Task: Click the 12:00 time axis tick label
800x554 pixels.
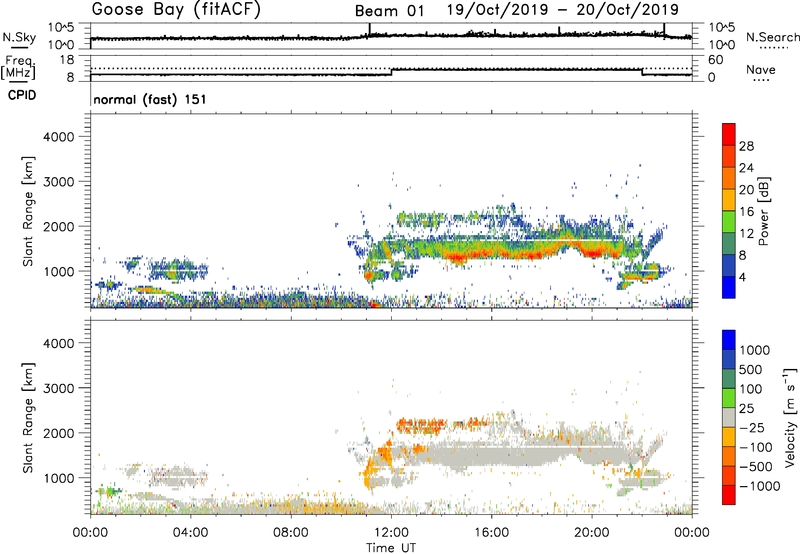Action: (x=391, y=533)
